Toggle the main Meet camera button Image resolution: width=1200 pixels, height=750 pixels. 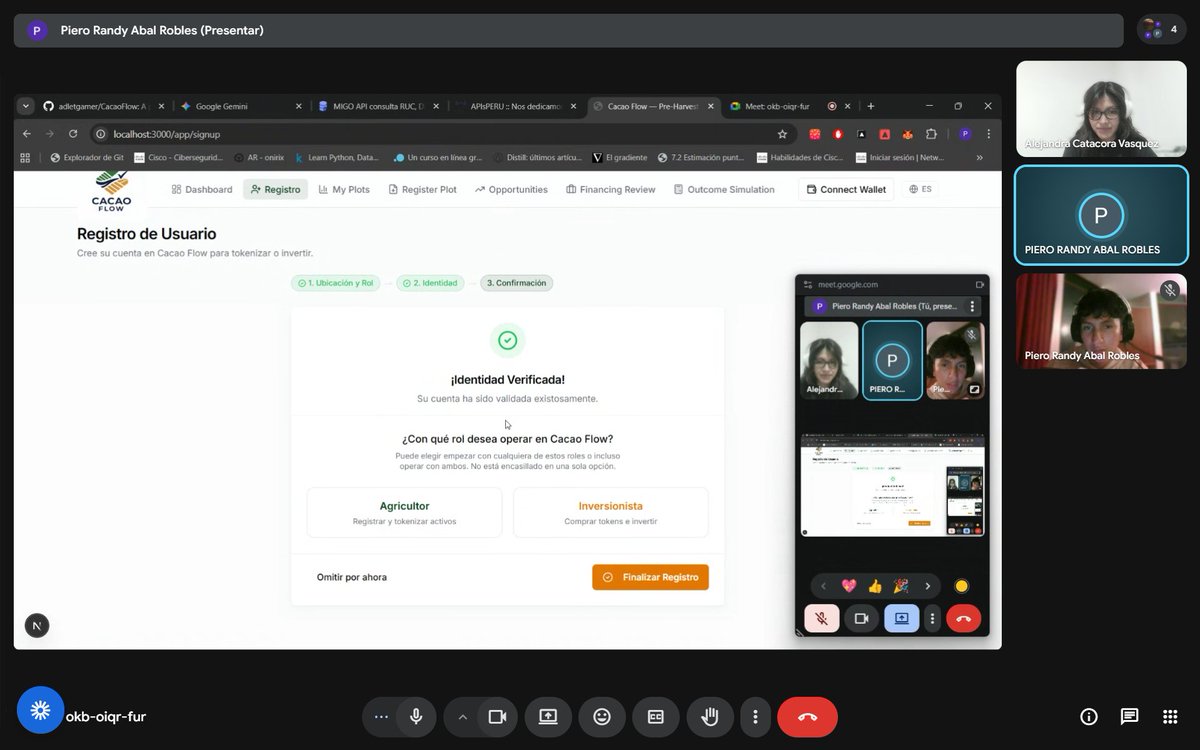click(497, 717)
